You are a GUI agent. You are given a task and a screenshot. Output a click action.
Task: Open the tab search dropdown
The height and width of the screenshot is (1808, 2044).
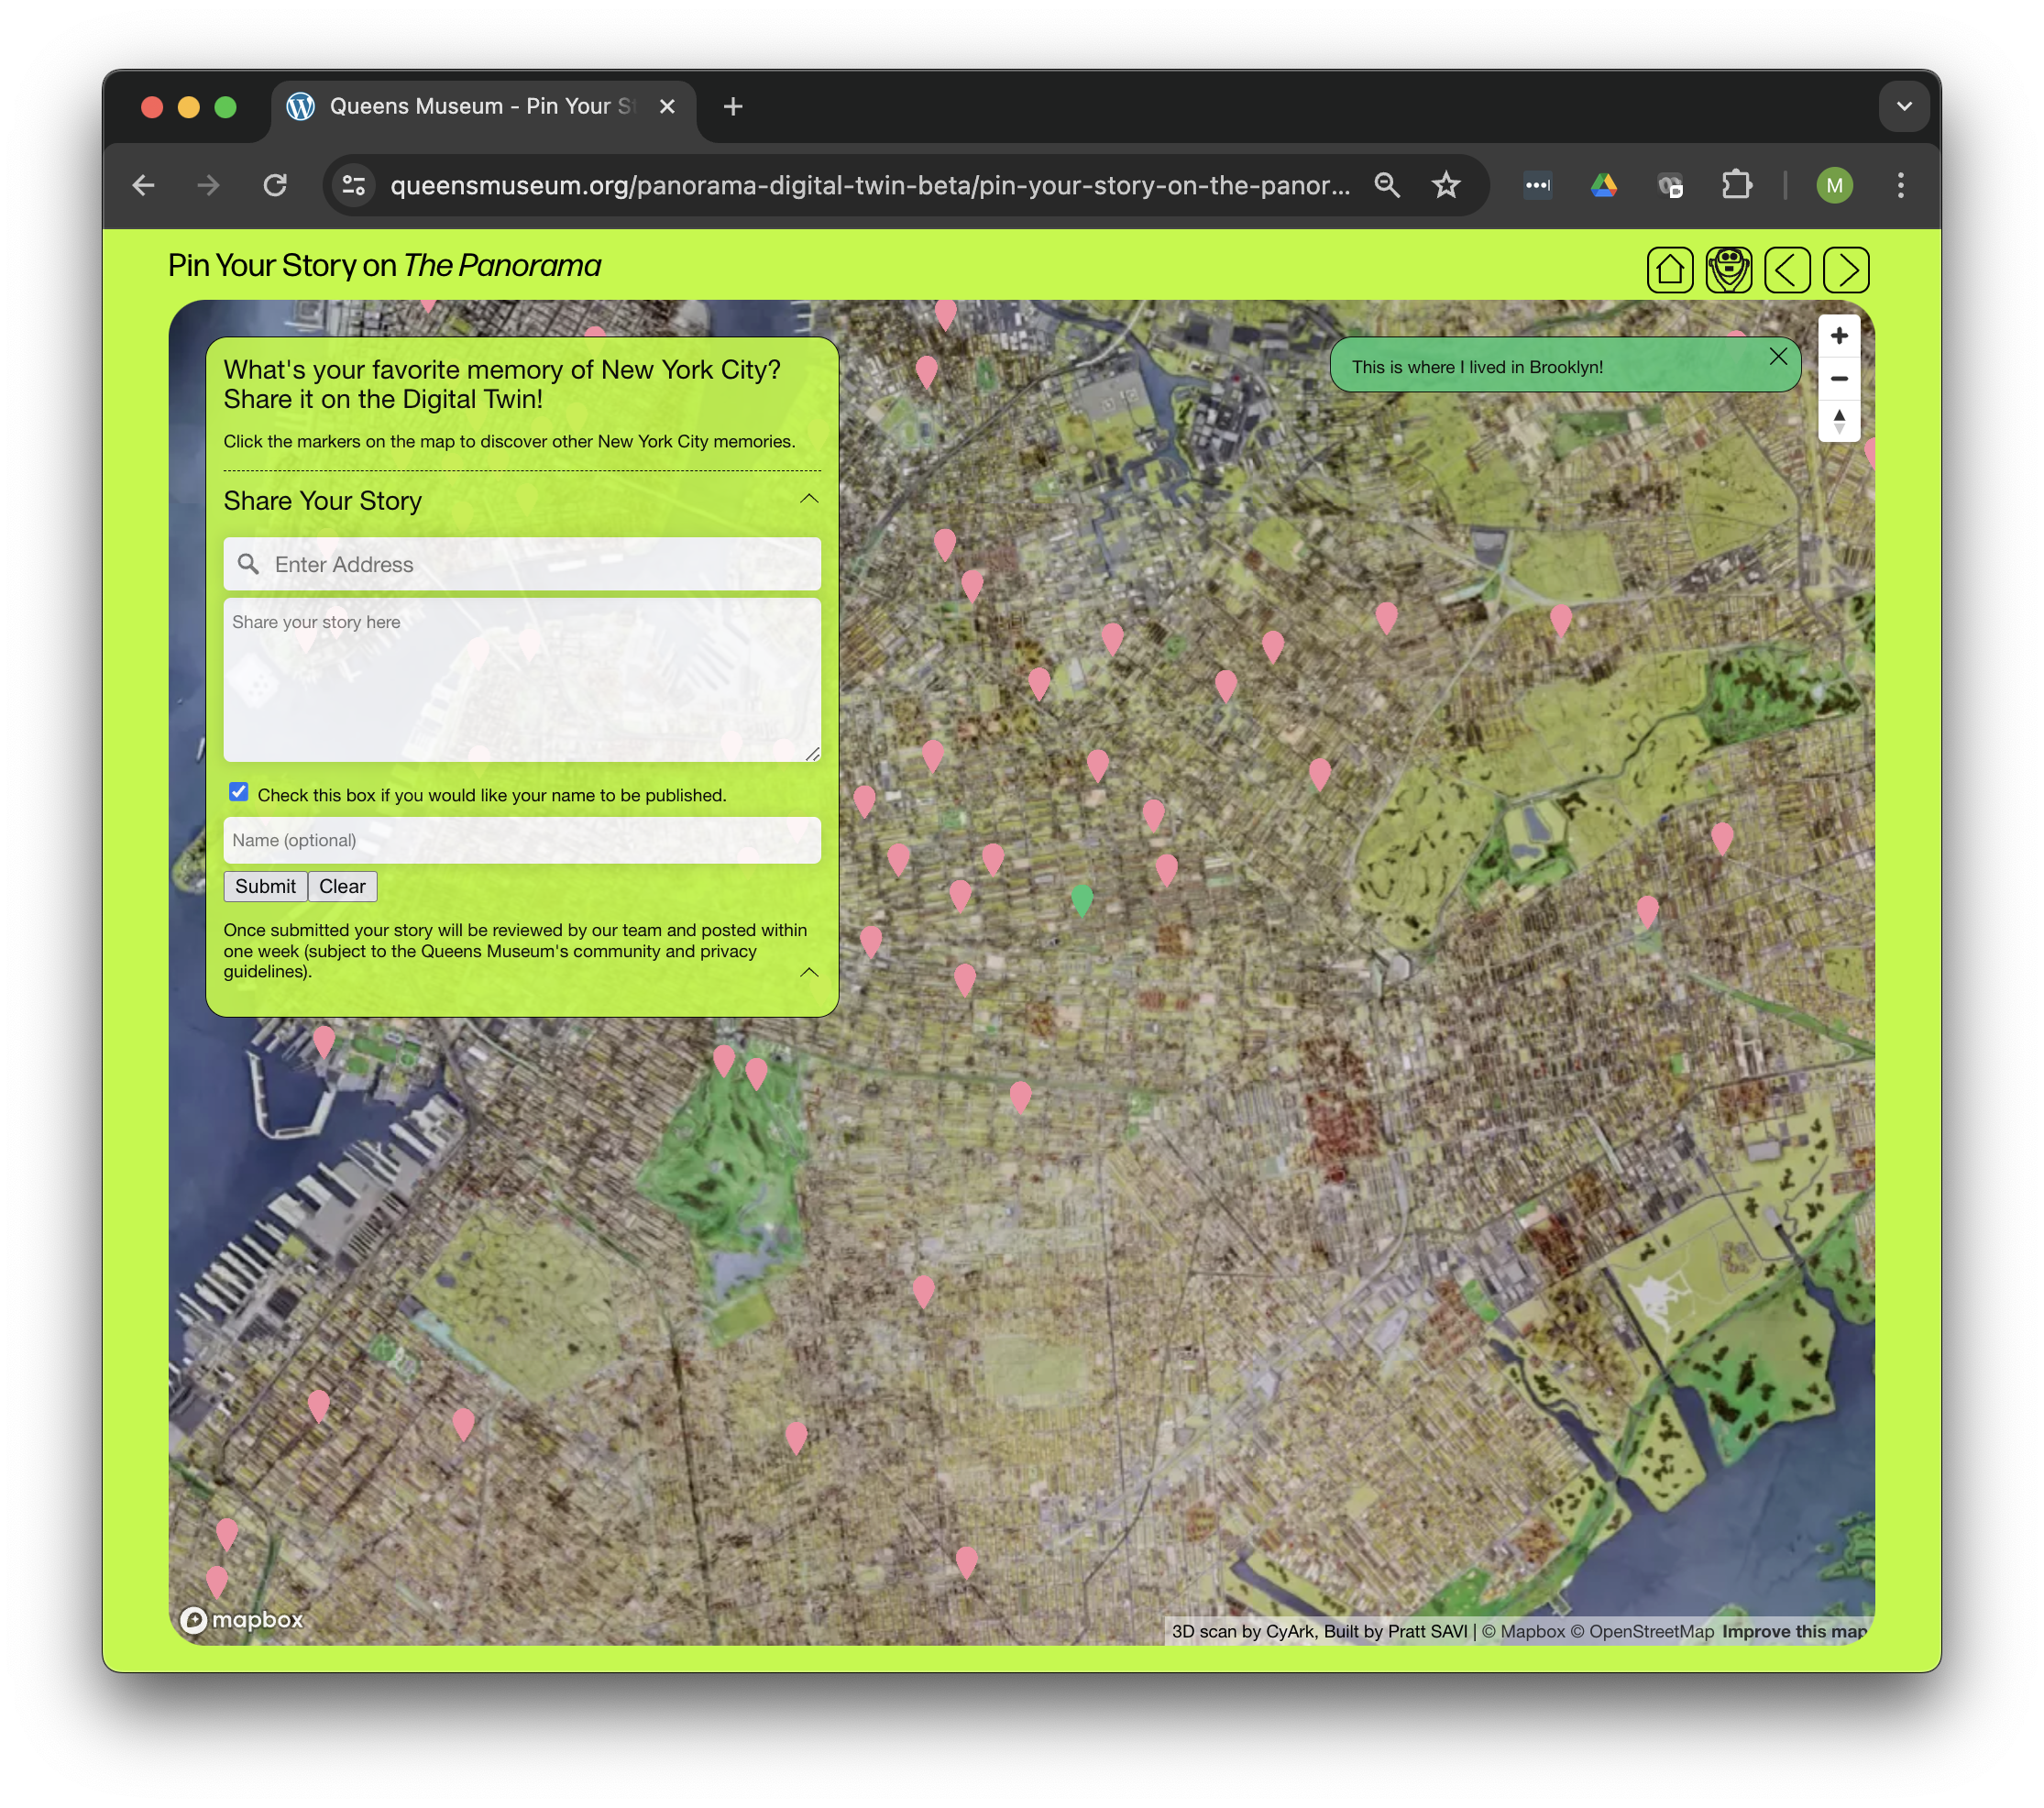[x=1904, y=106]
